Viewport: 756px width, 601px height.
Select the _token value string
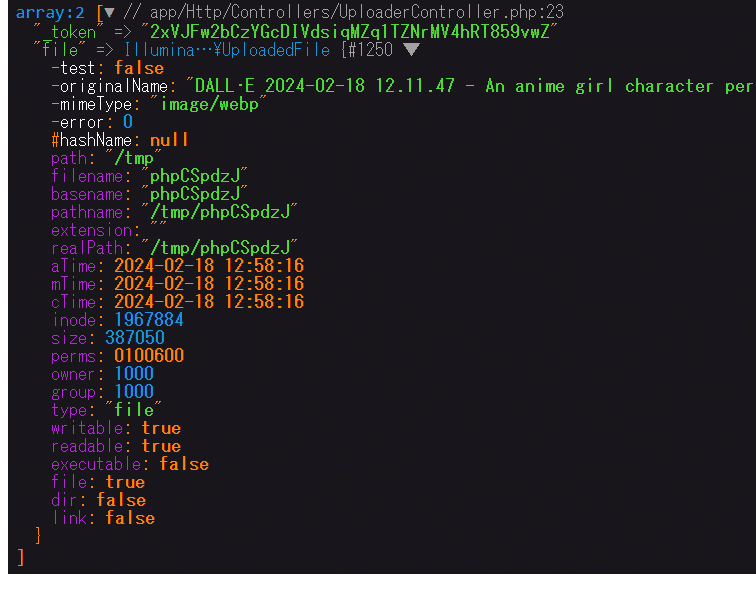[x=349, y=32]
